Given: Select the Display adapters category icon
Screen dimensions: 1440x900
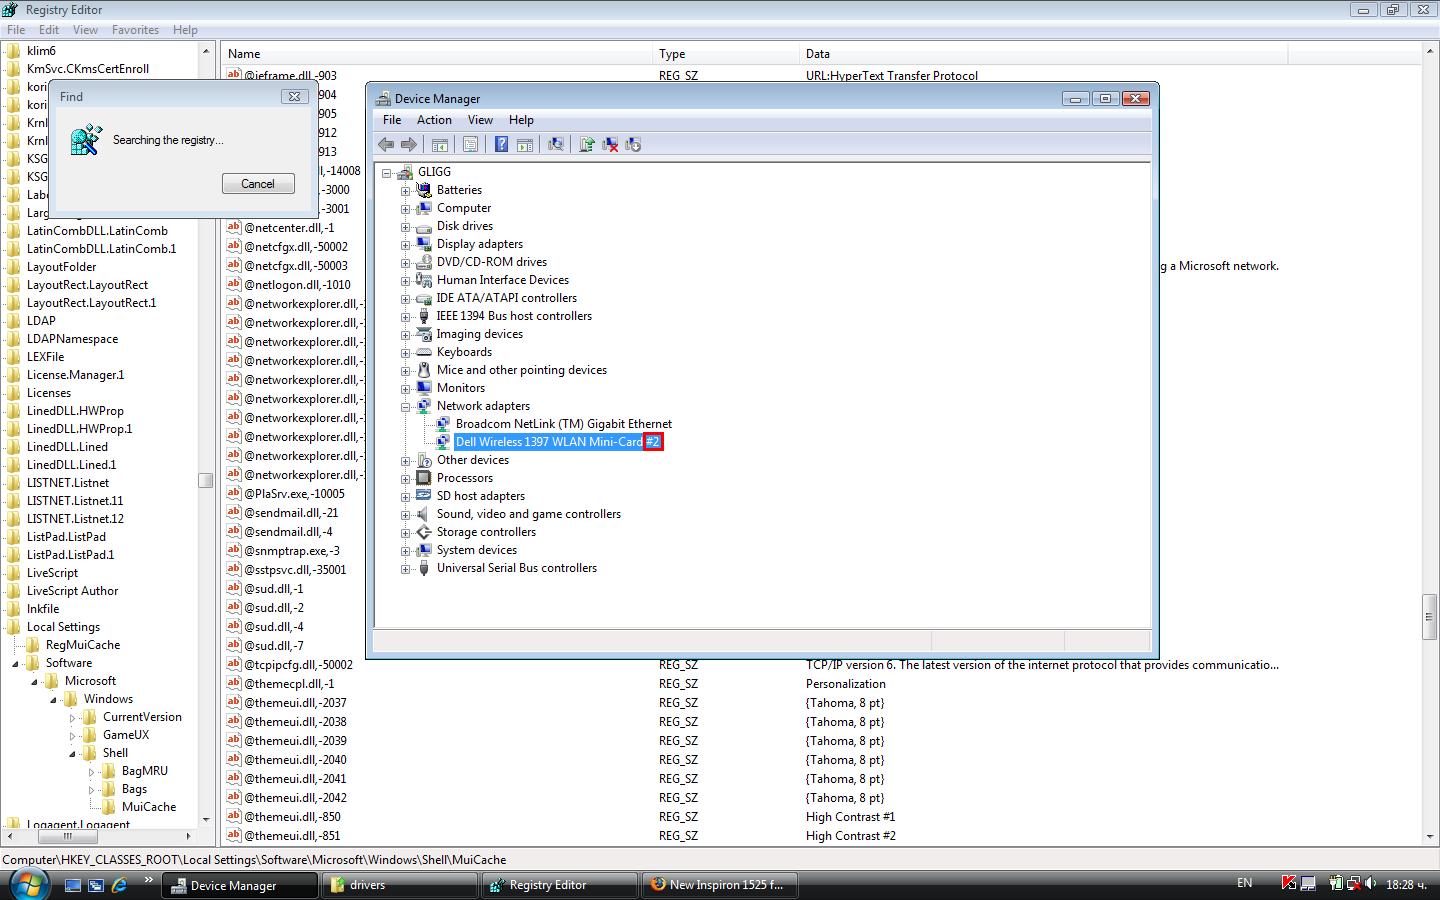Looking at the screenshot, I should click(424, 244).
